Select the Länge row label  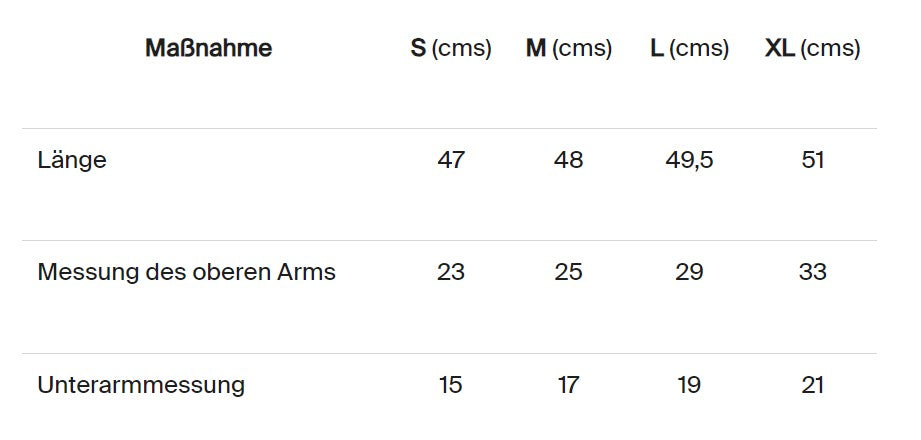(x=72, y=160)
